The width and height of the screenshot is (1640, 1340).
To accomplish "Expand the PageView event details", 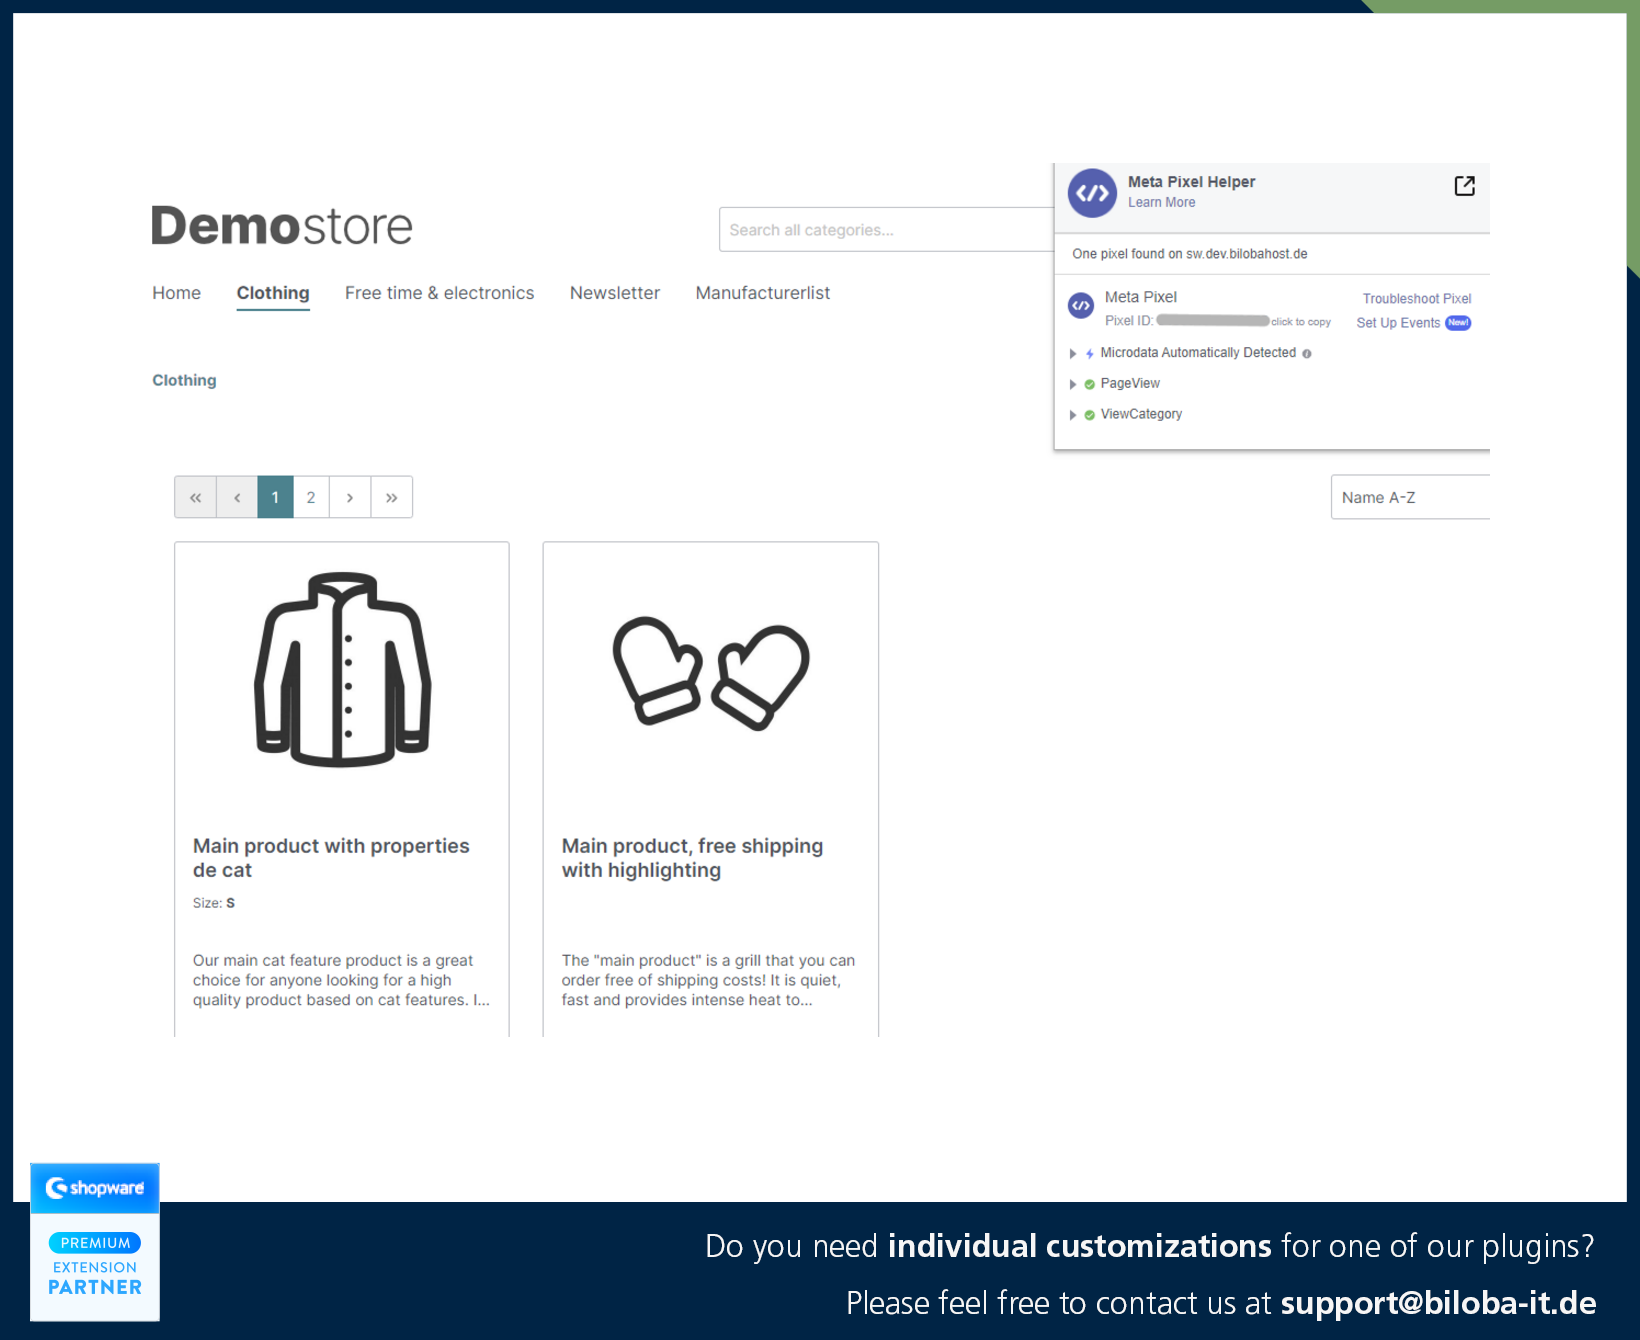I will click(1073, 384).
